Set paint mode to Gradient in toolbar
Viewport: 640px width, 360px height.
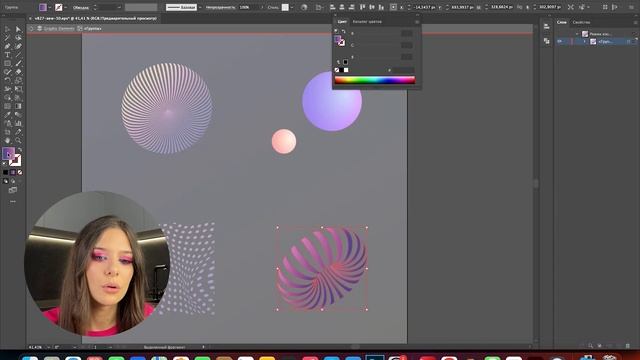13,172
